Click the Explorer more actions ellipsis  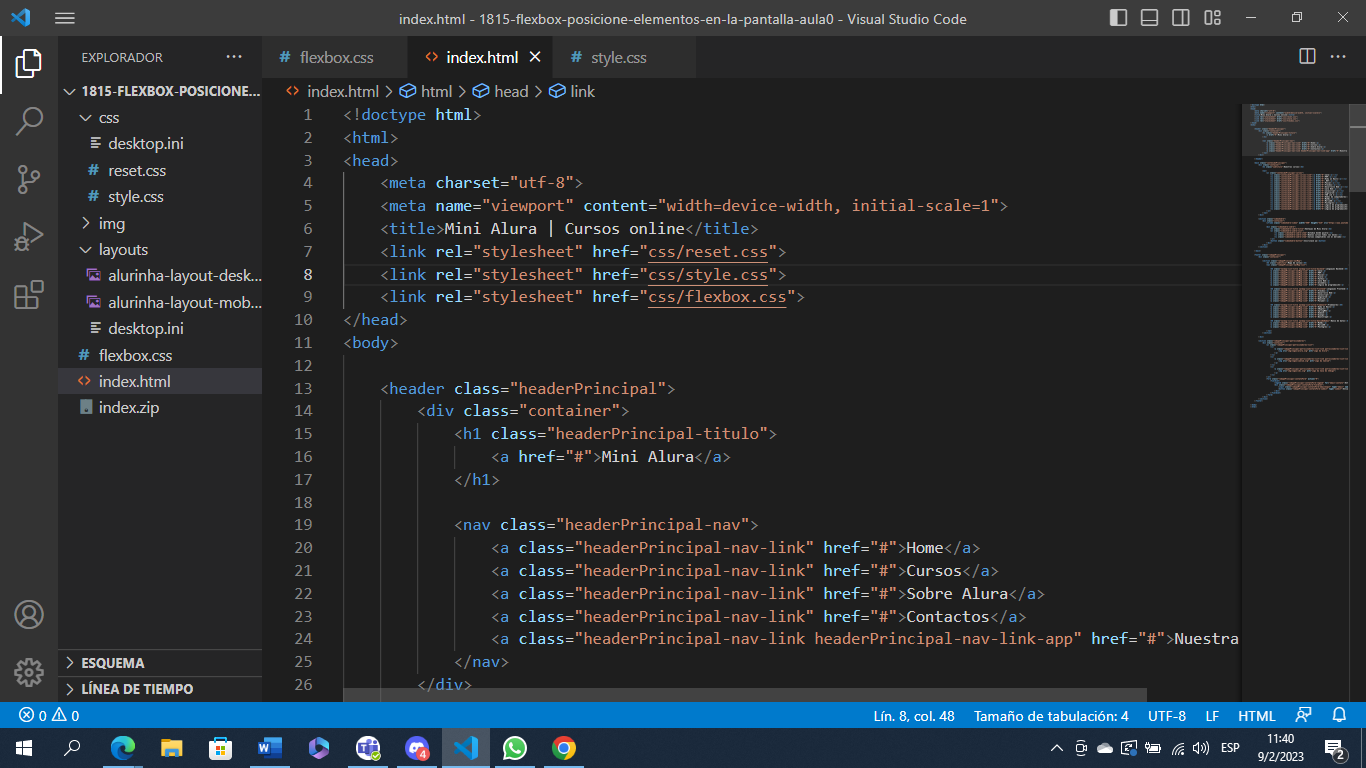pyautogui.click(x=234, y=57)
